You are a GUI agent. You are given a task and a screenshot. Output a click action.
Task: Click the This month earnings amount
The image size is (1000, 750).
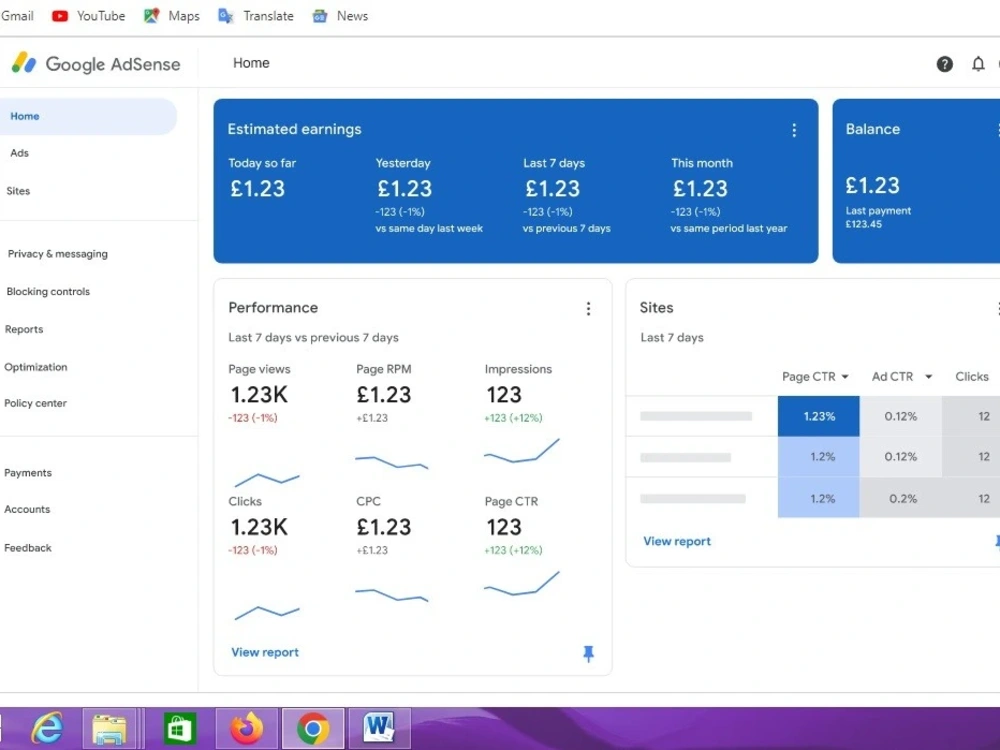700,189
